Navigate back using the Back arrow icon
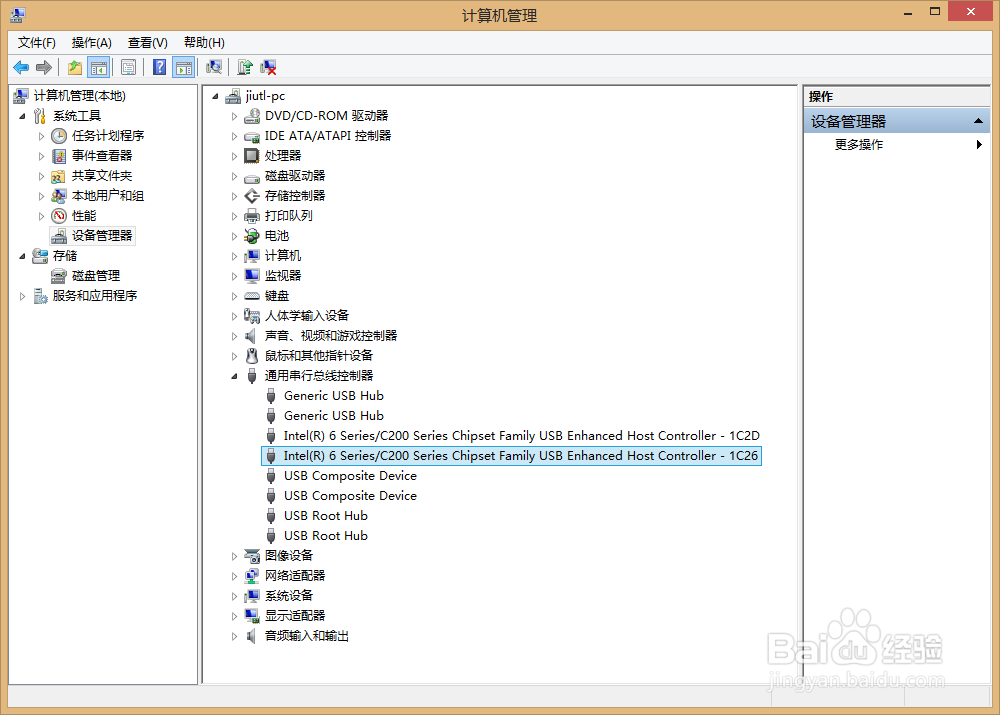 [20, 67]
